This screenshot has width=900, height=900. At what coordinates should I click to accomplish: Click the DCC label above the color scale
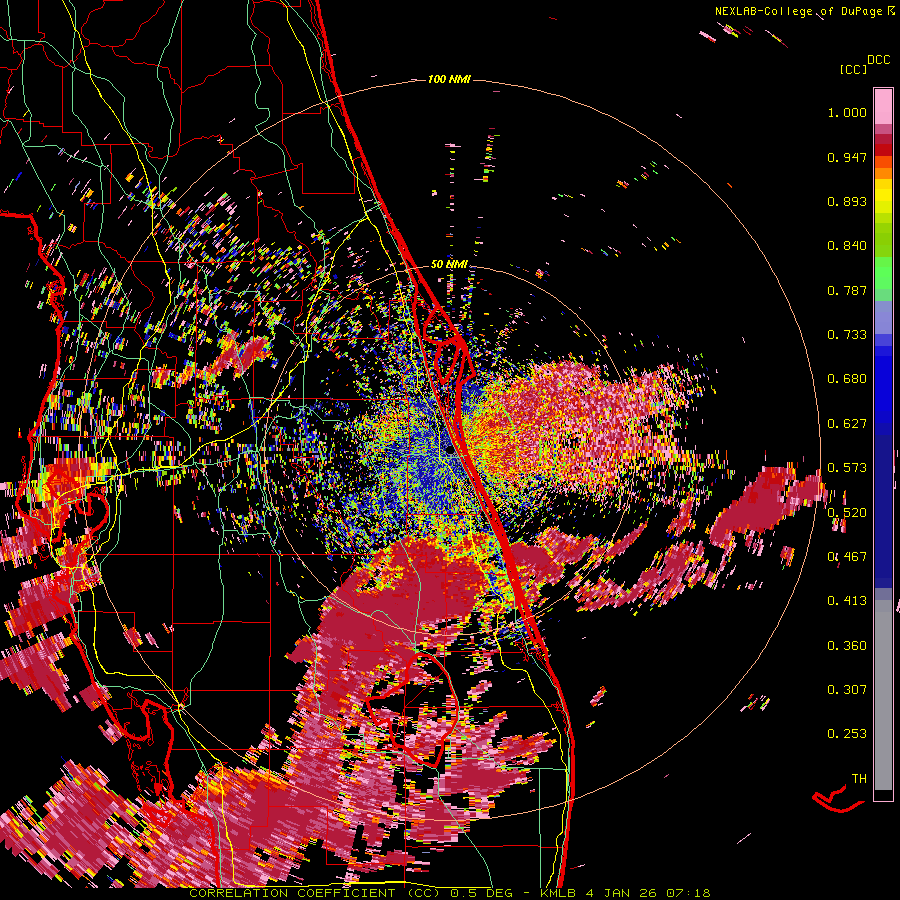(x=878, y=60)
